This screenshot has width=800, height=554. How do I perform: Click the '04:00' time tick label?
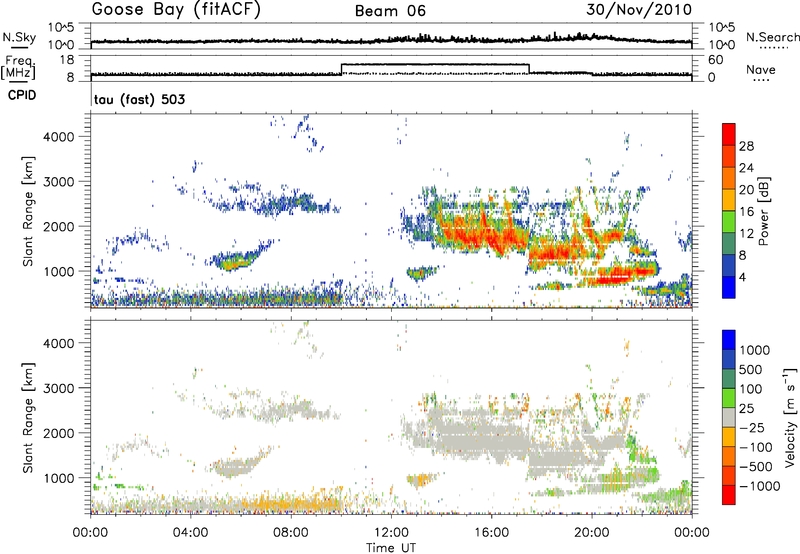191,533
